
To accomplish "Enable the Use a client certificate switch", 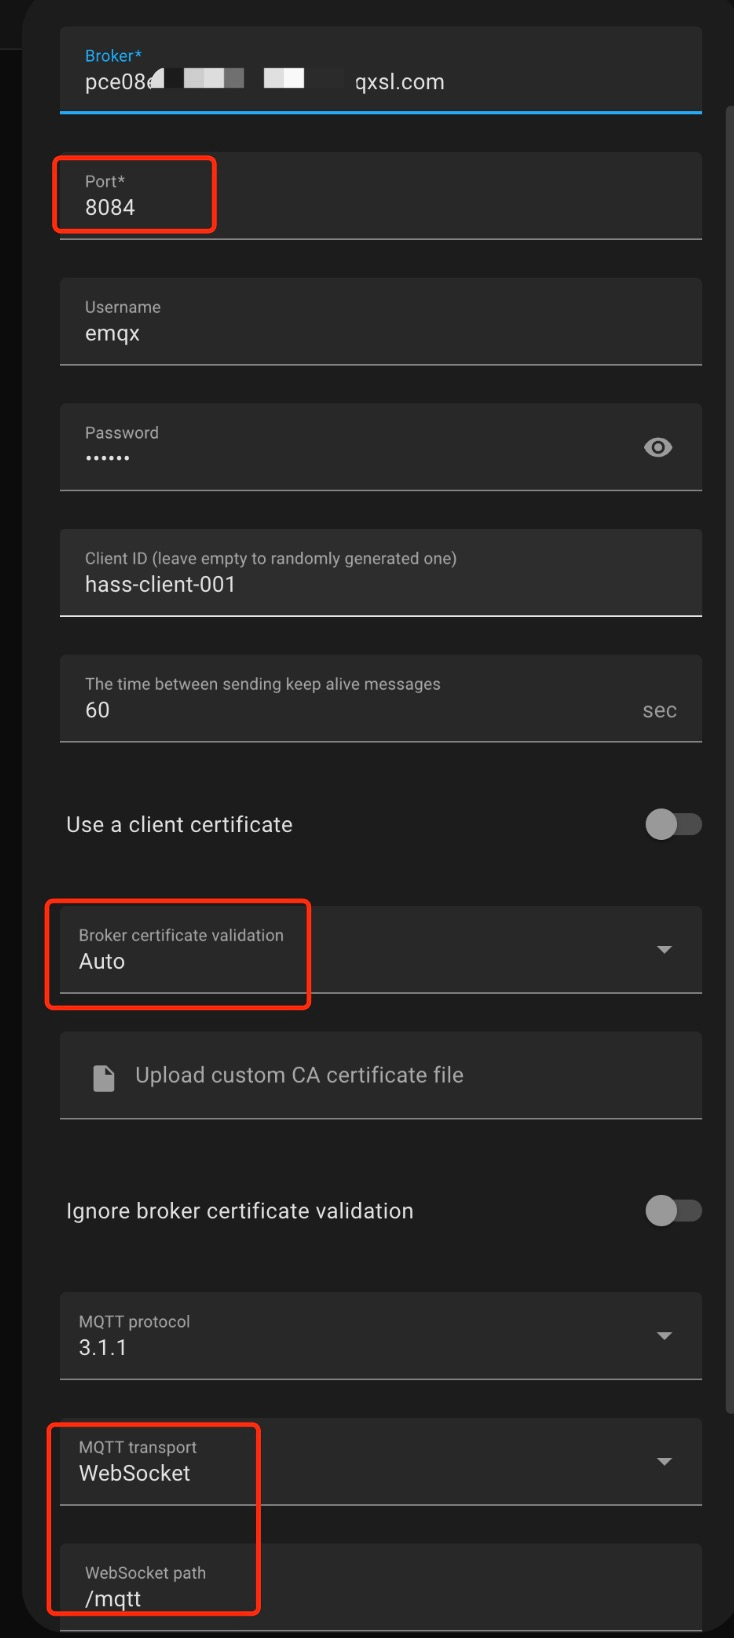I will [x=674, y=824].
